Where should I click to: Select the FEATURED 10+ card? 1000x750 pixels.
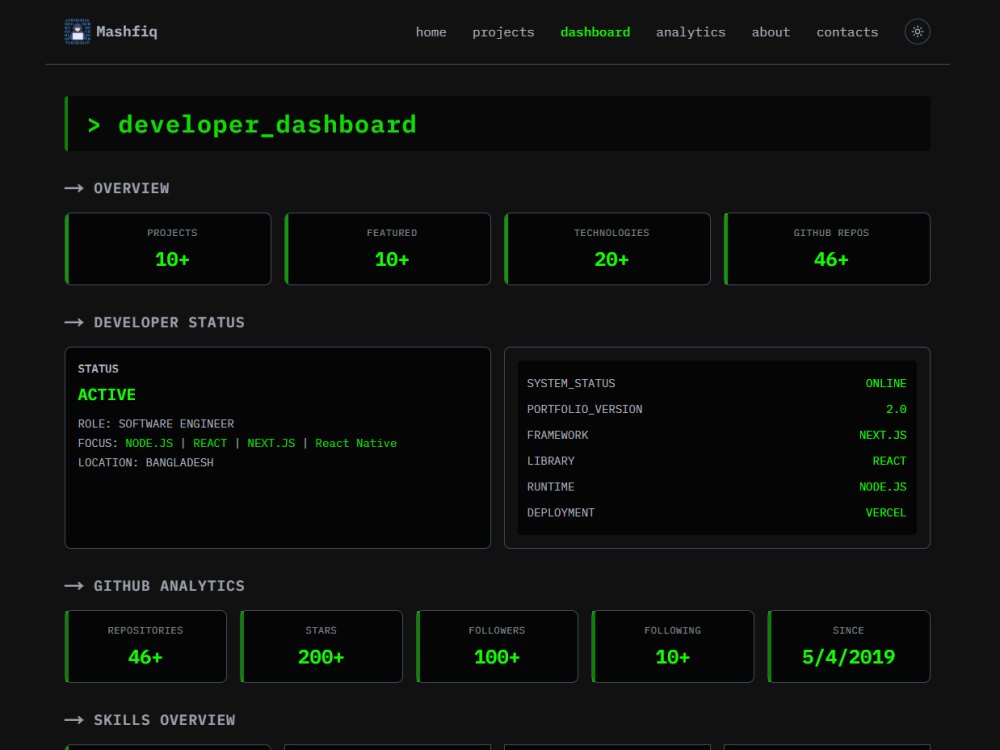click(x=388, y=249)
